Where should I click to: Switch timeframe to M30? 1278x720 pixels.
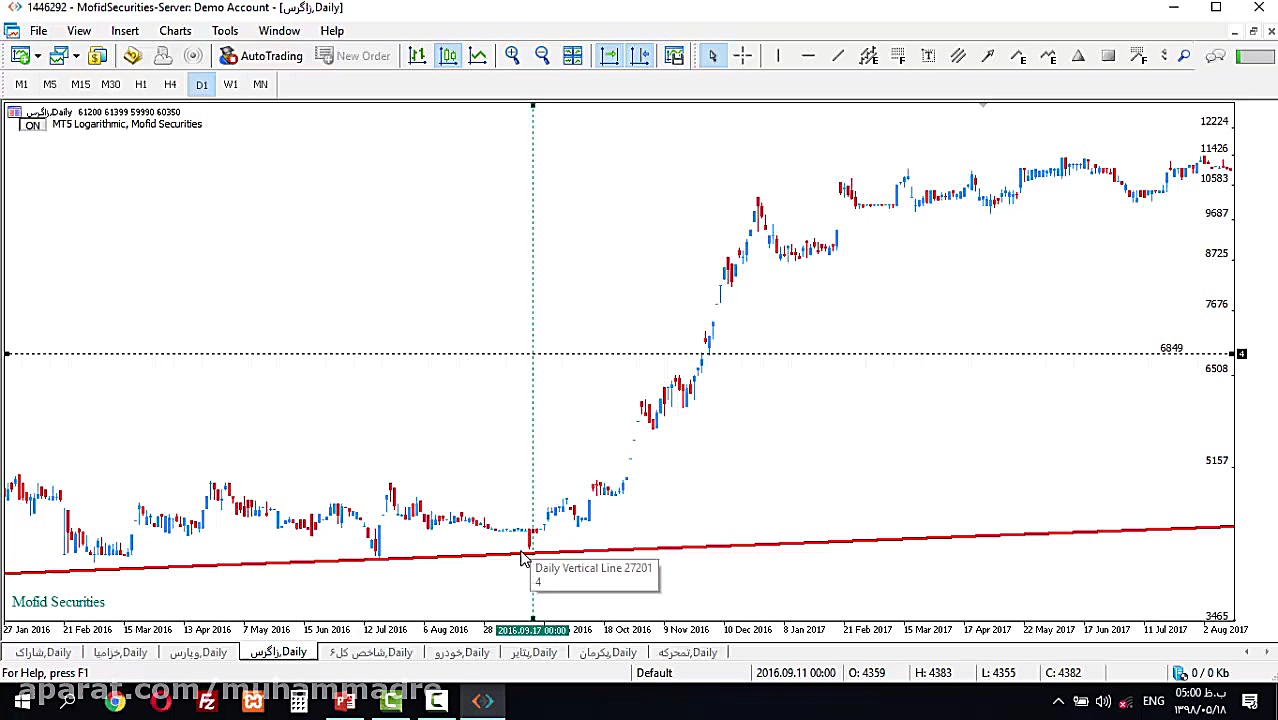pyautogui.click(x=110, y=84)
